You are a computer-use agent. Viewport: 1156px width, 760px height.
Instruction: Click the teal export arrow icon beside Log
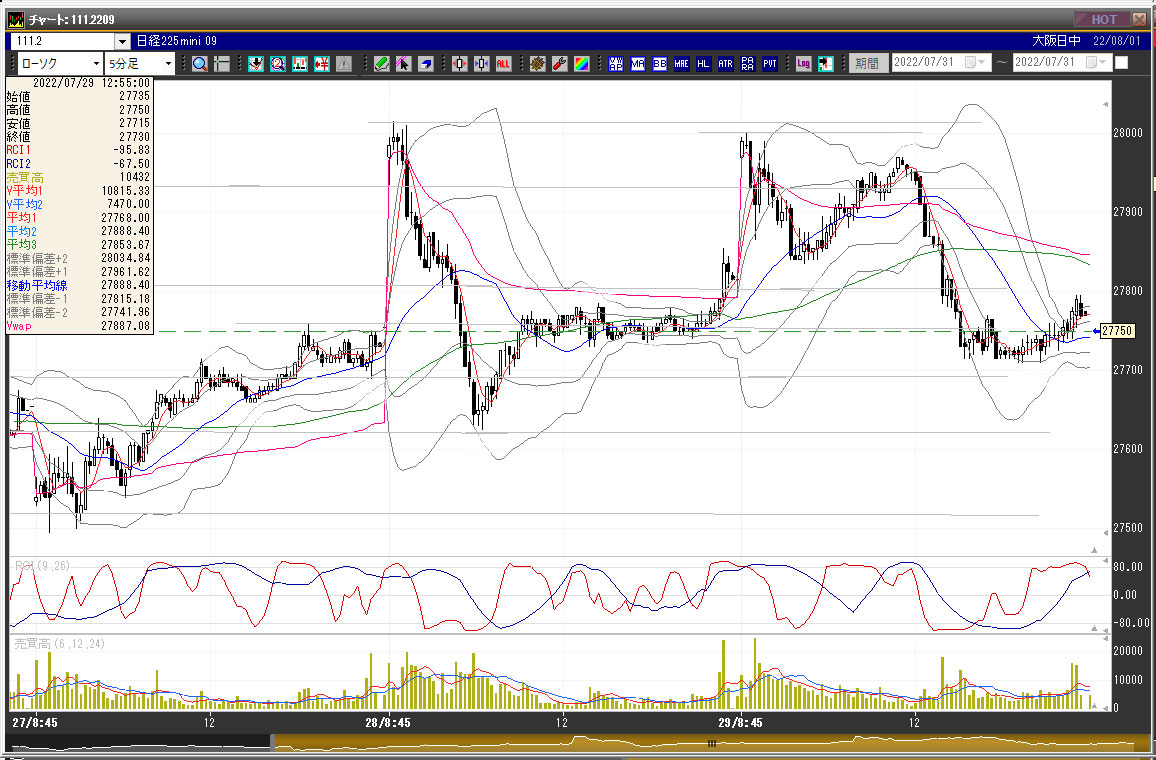pos(826,63)
